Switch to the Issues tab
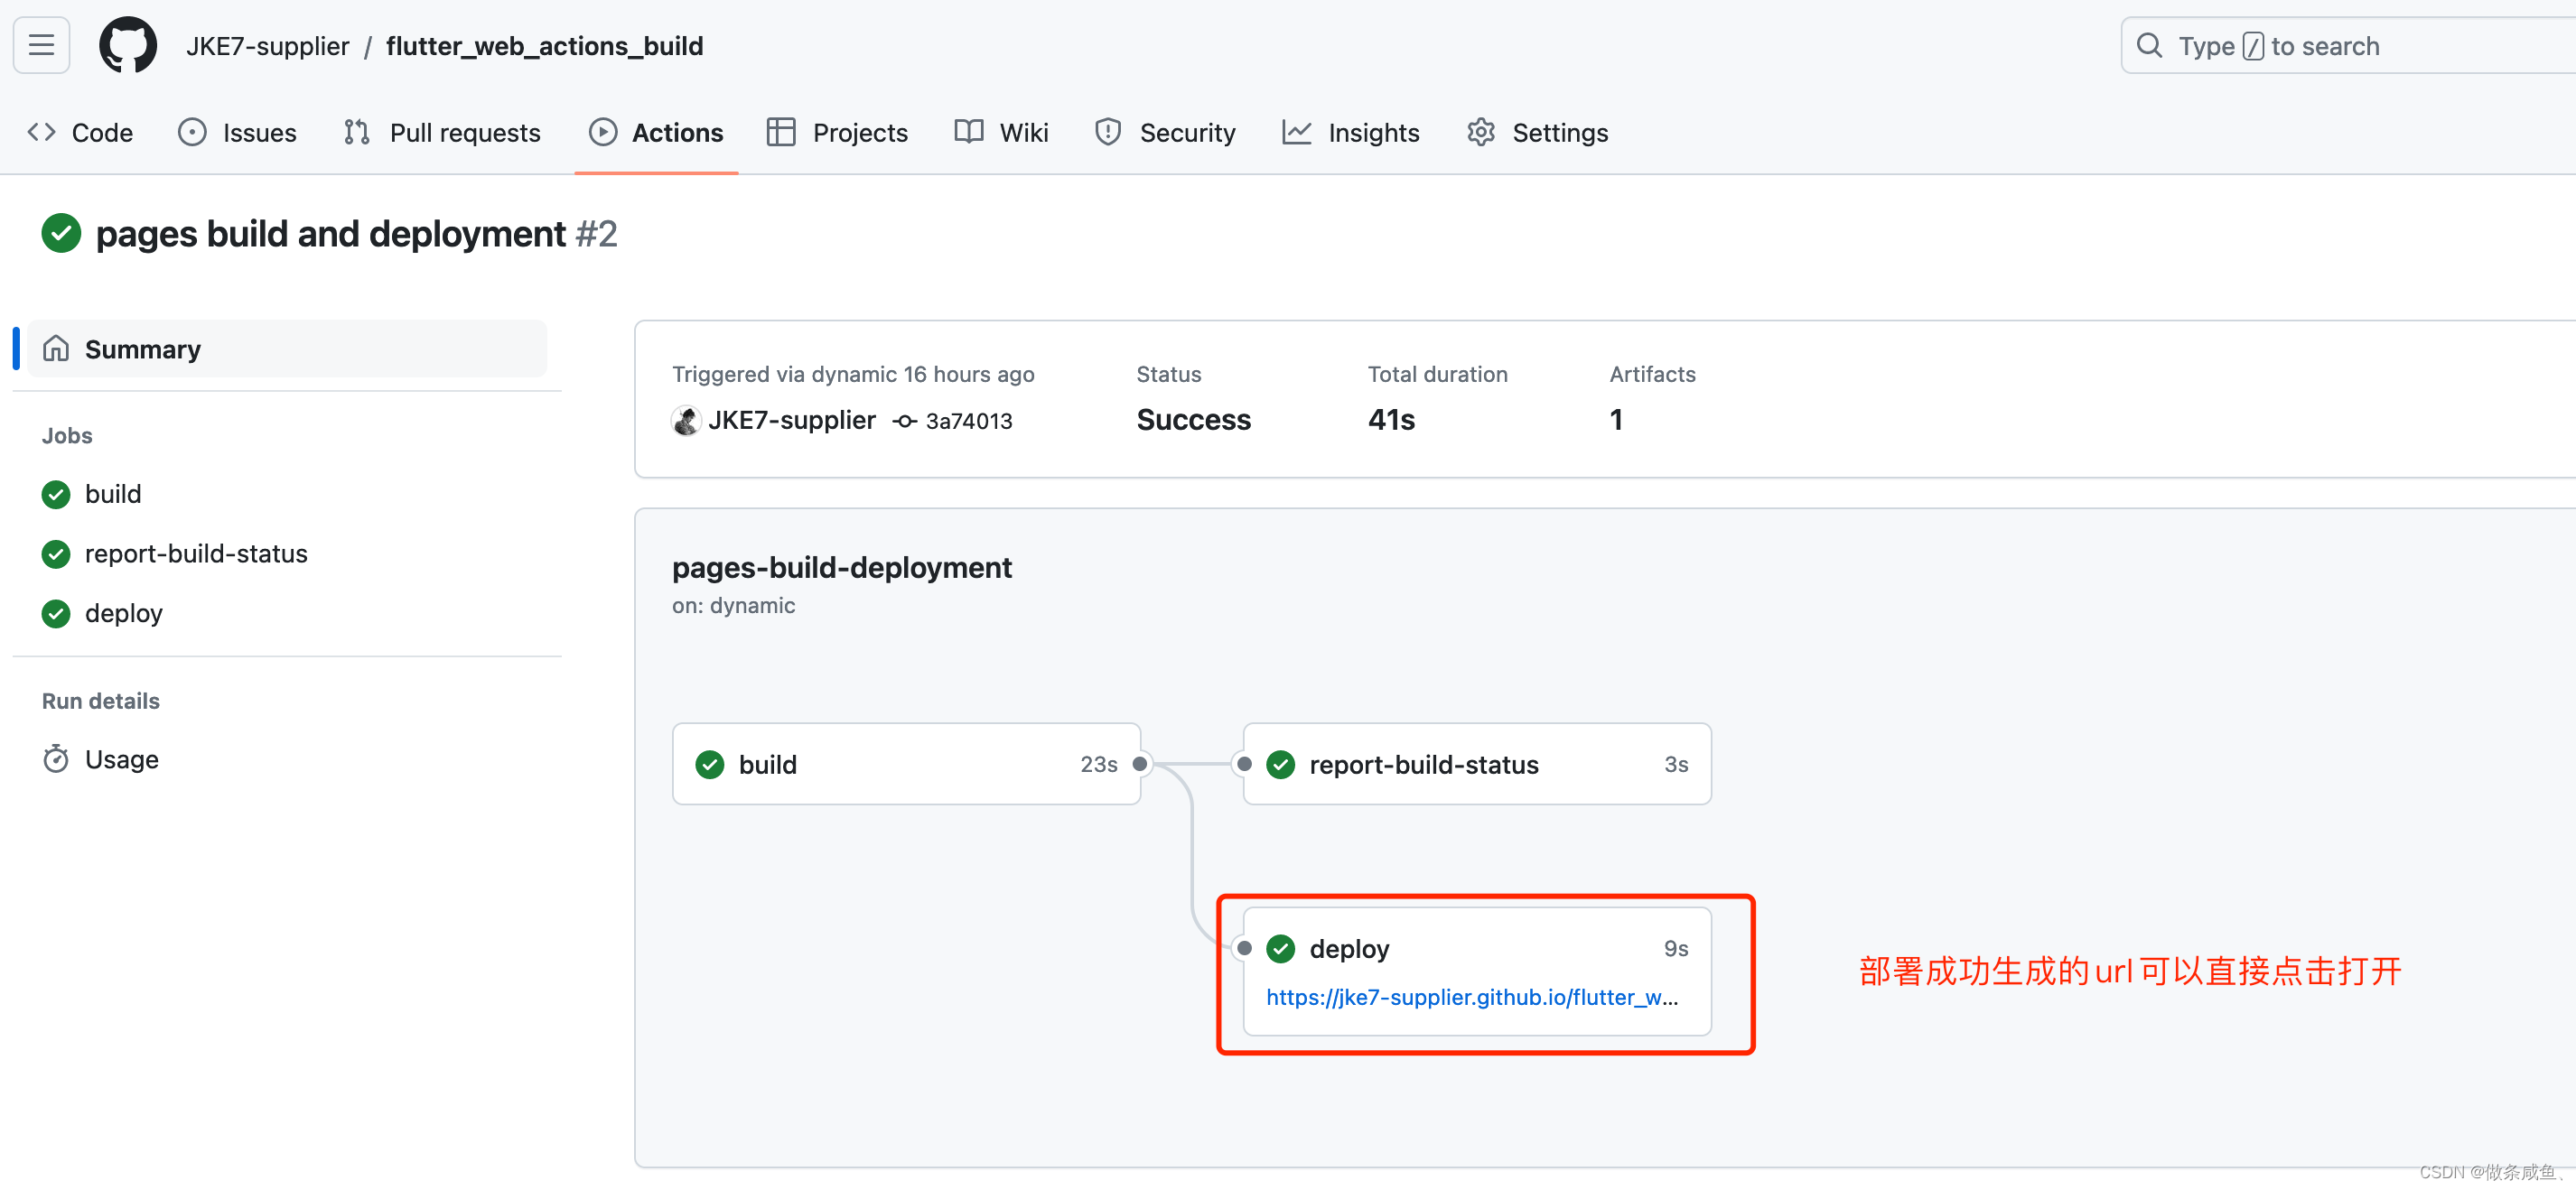The height and width of the screenshot is (1190, 2576). tap(238, 132)
